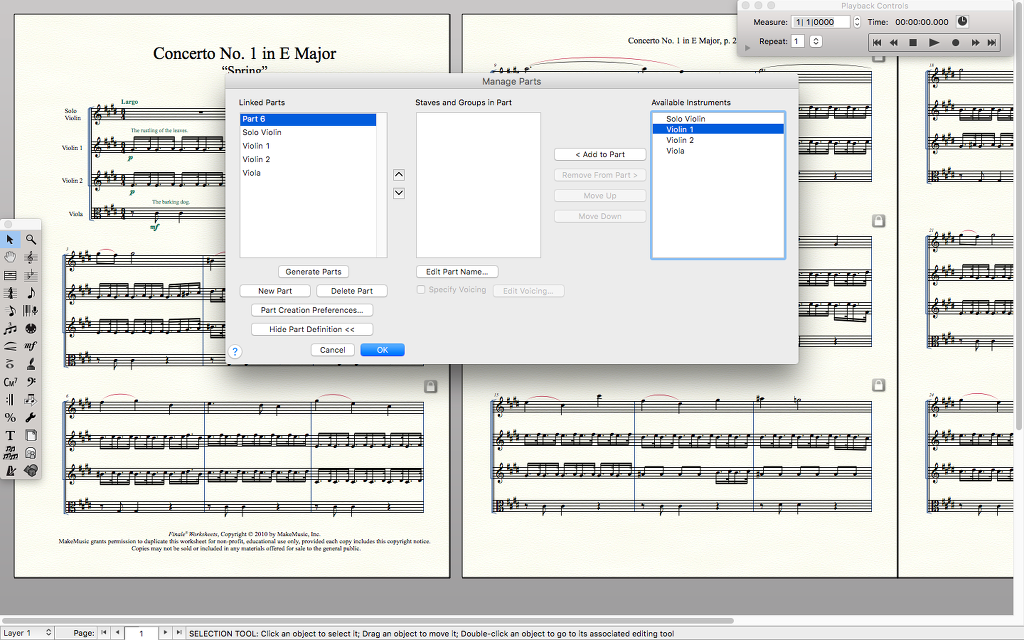Select the Clef bass-clef tool
The width and height of the screenshot is (1024, 640).
pyautogui.click(x=31, y=382)
